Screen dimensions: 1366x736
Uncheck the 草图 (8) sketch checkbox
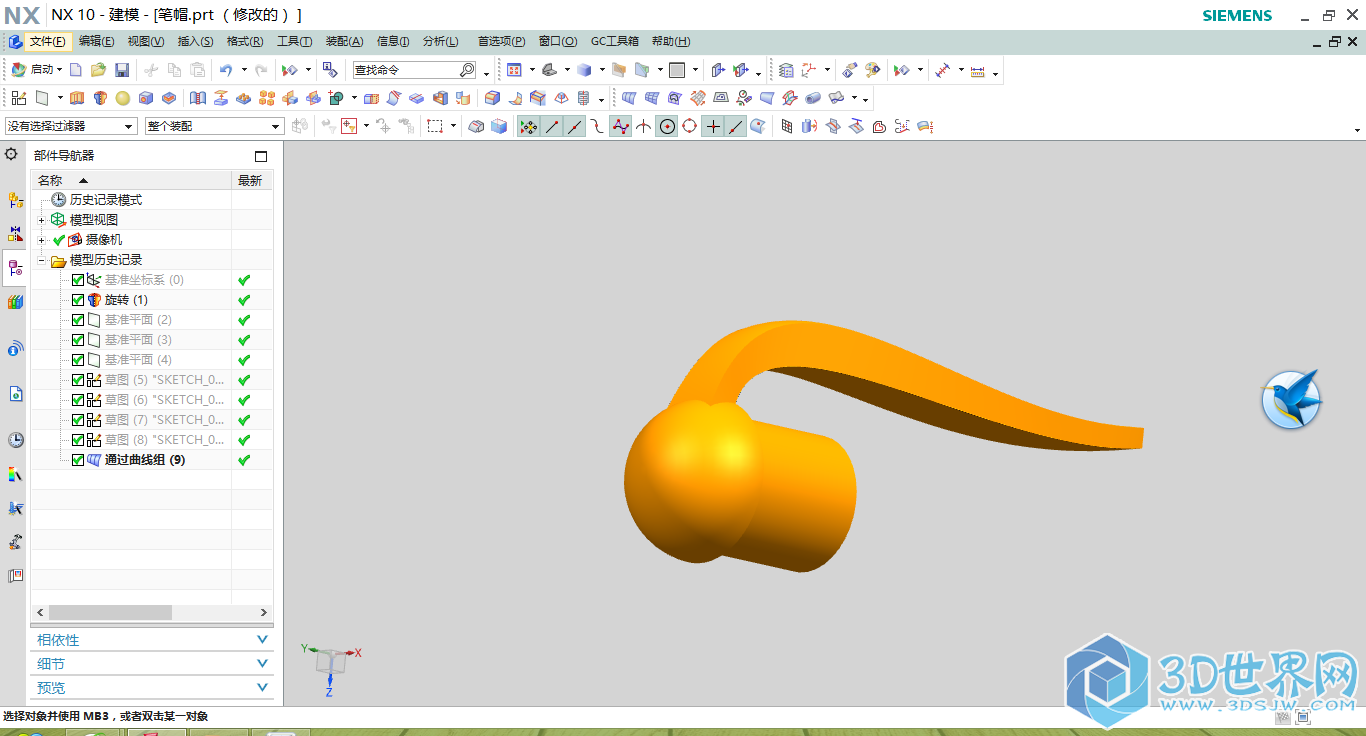[78, 440]
